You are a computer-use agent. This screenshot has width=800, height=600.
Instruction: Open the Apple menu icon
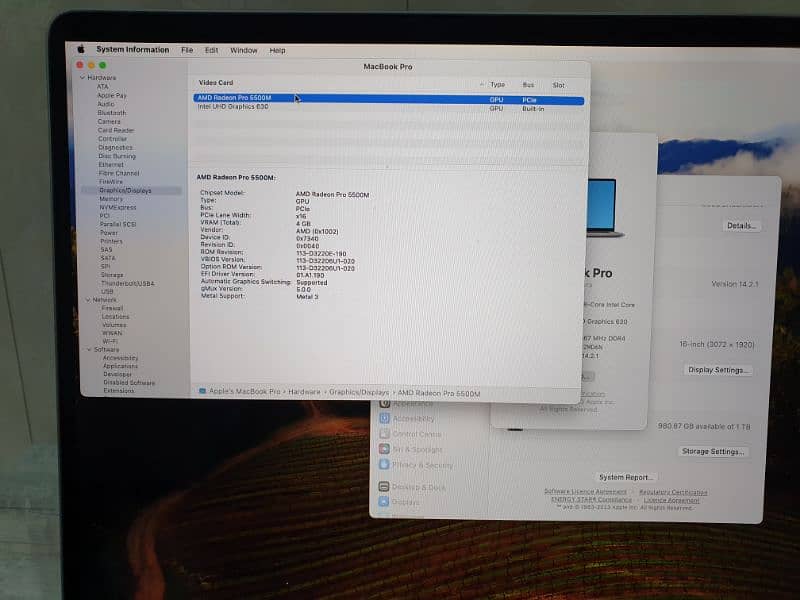tap(82, 49)
